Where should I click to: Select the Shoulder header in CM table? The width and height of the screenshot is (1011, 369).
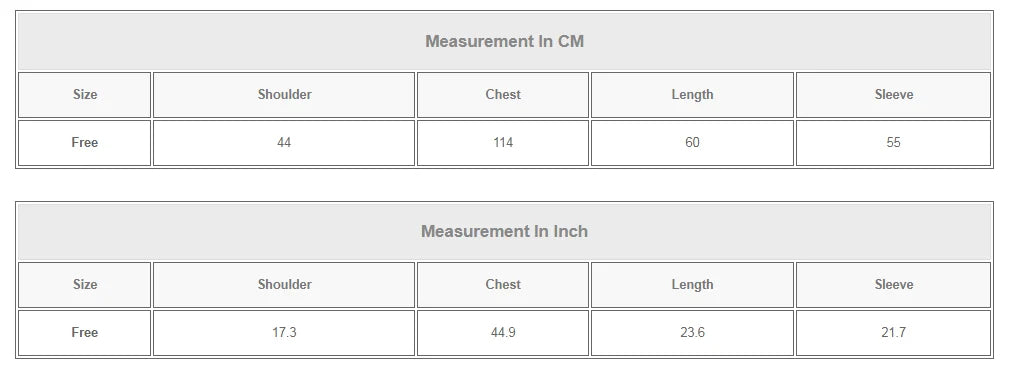point(284,95)
